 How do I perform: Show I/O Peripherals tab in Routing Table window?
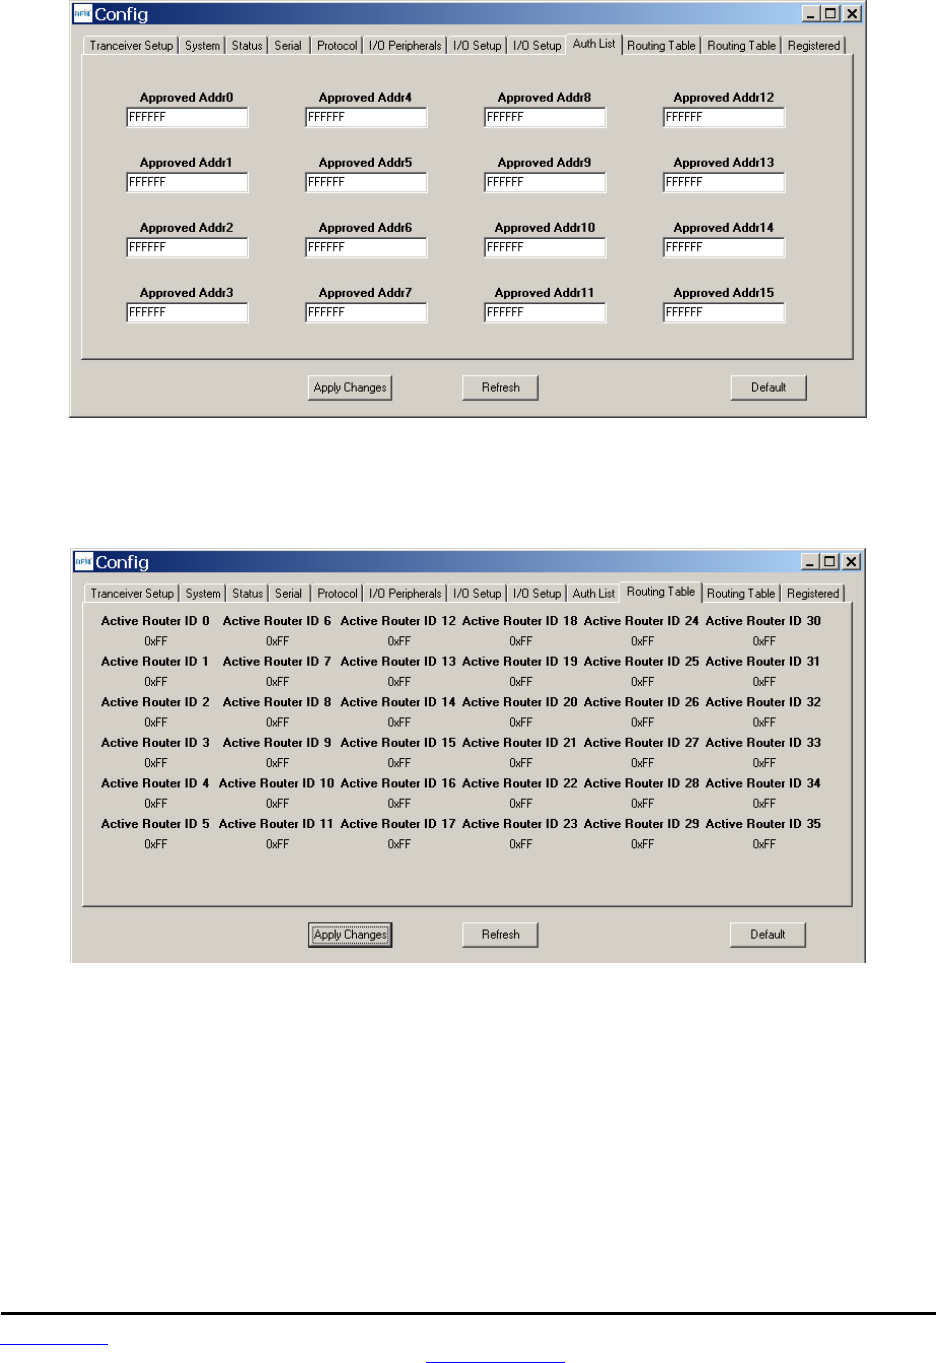point(405,594)
